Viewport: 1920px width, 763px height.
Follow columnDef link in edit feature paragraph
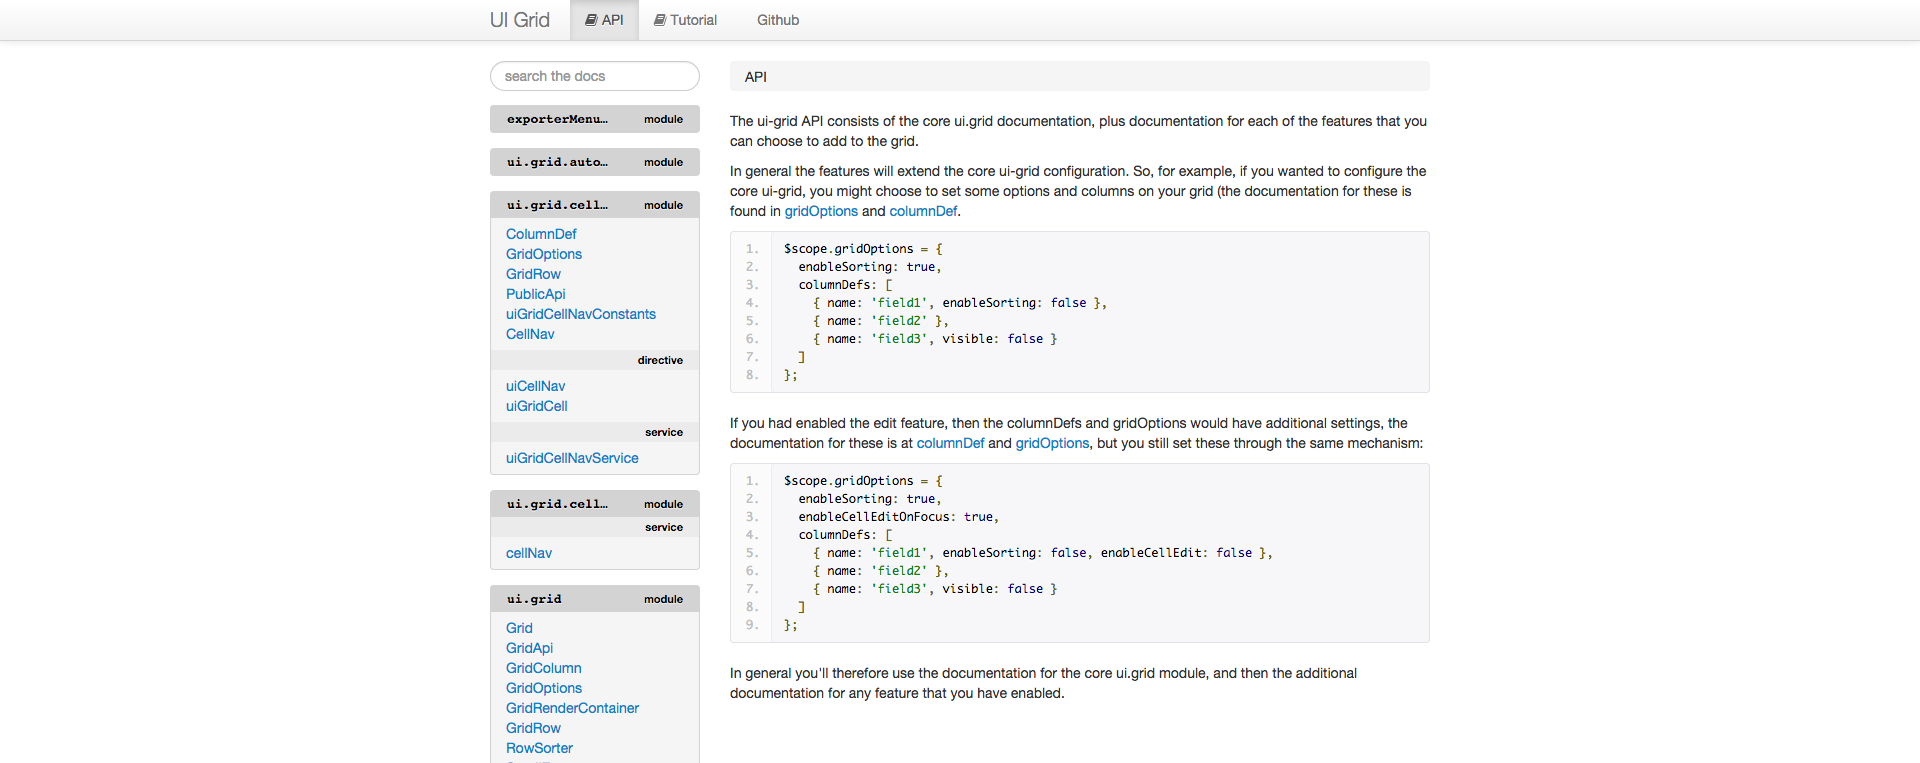coord(950,443)
